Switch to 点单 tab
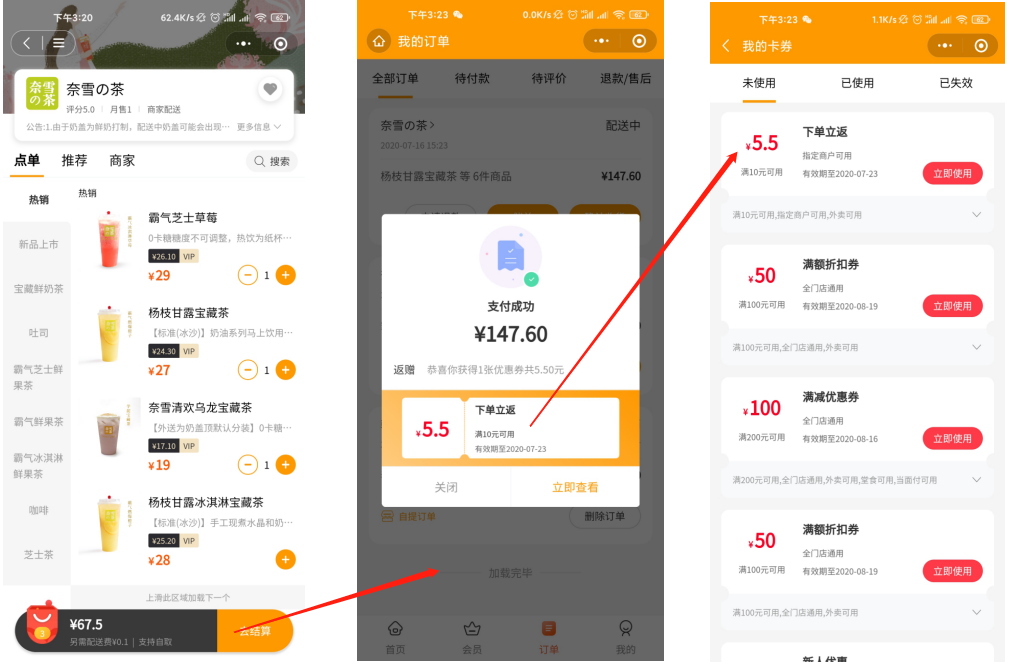Screen dimensions: 1012x672 click(27, 160)
